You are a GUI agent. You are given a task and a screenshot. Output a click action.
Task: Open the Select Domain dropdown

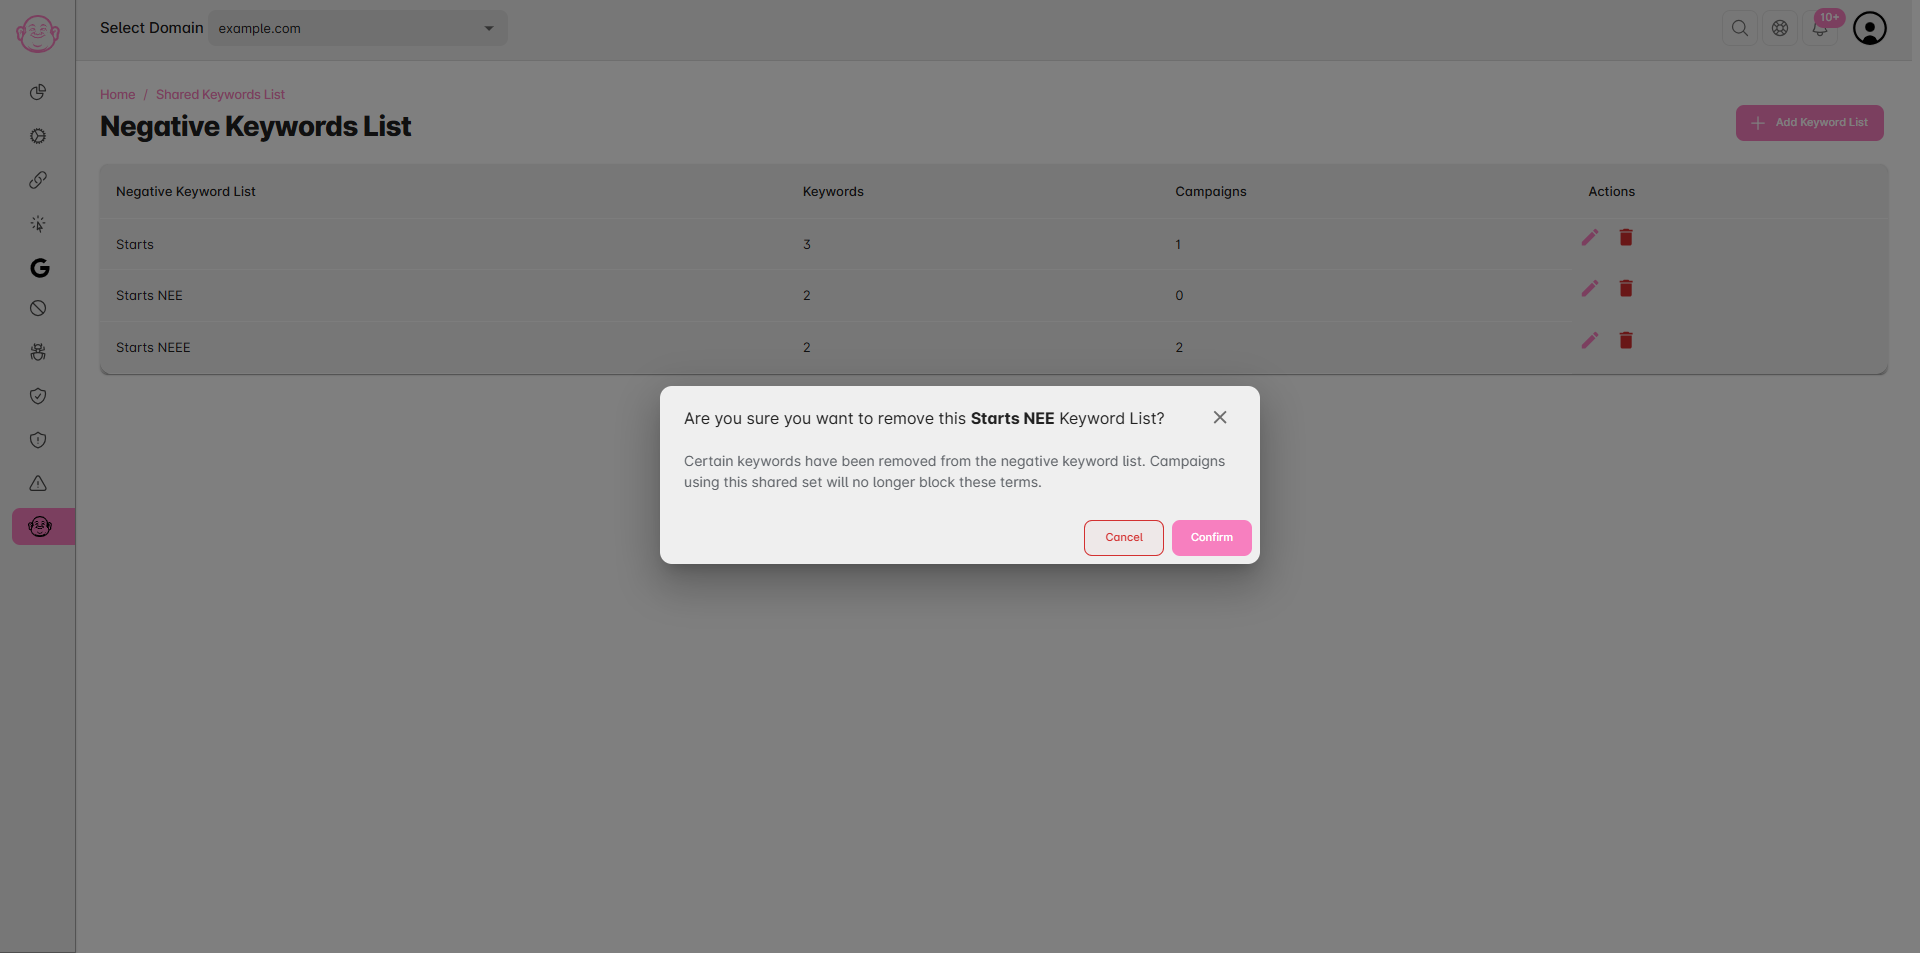coord(358,28)
